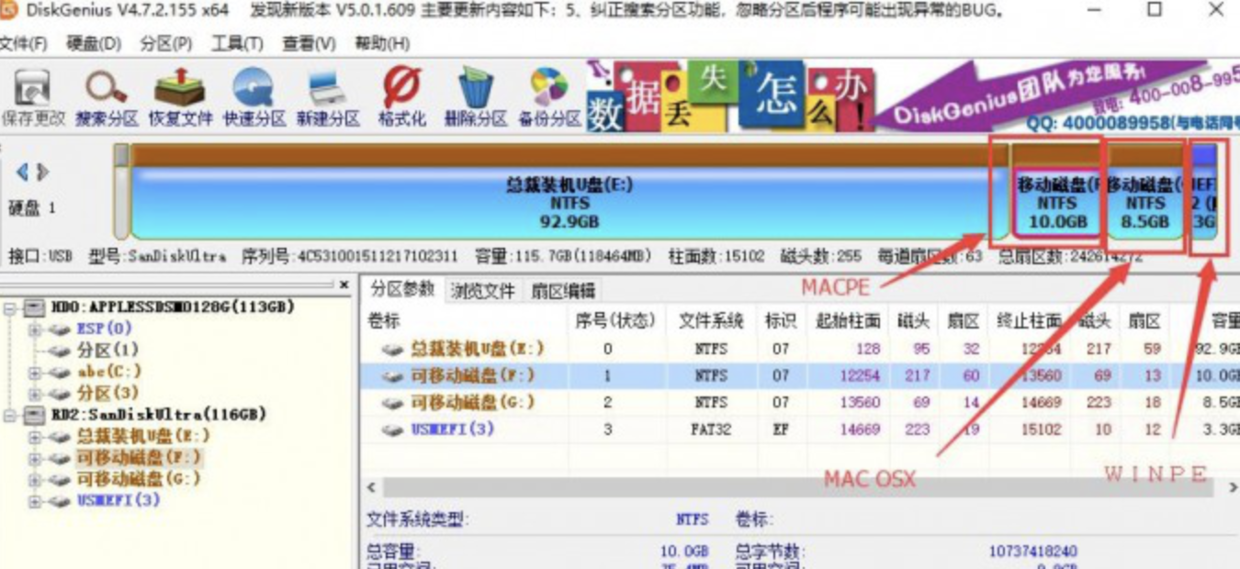Screen dimensions: 1240x569
Task: Select the Format (格式化) toolbar icon
Action: pyautogui.click(x=401, y=97)
